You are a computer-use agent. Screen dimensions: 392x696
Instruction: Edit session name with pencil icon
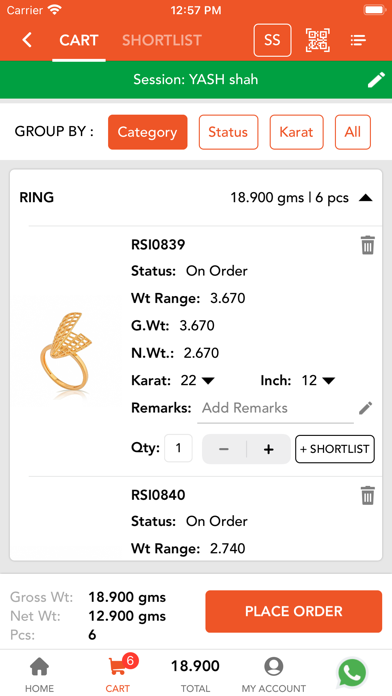pyautogui.click(x=376, y=80)
